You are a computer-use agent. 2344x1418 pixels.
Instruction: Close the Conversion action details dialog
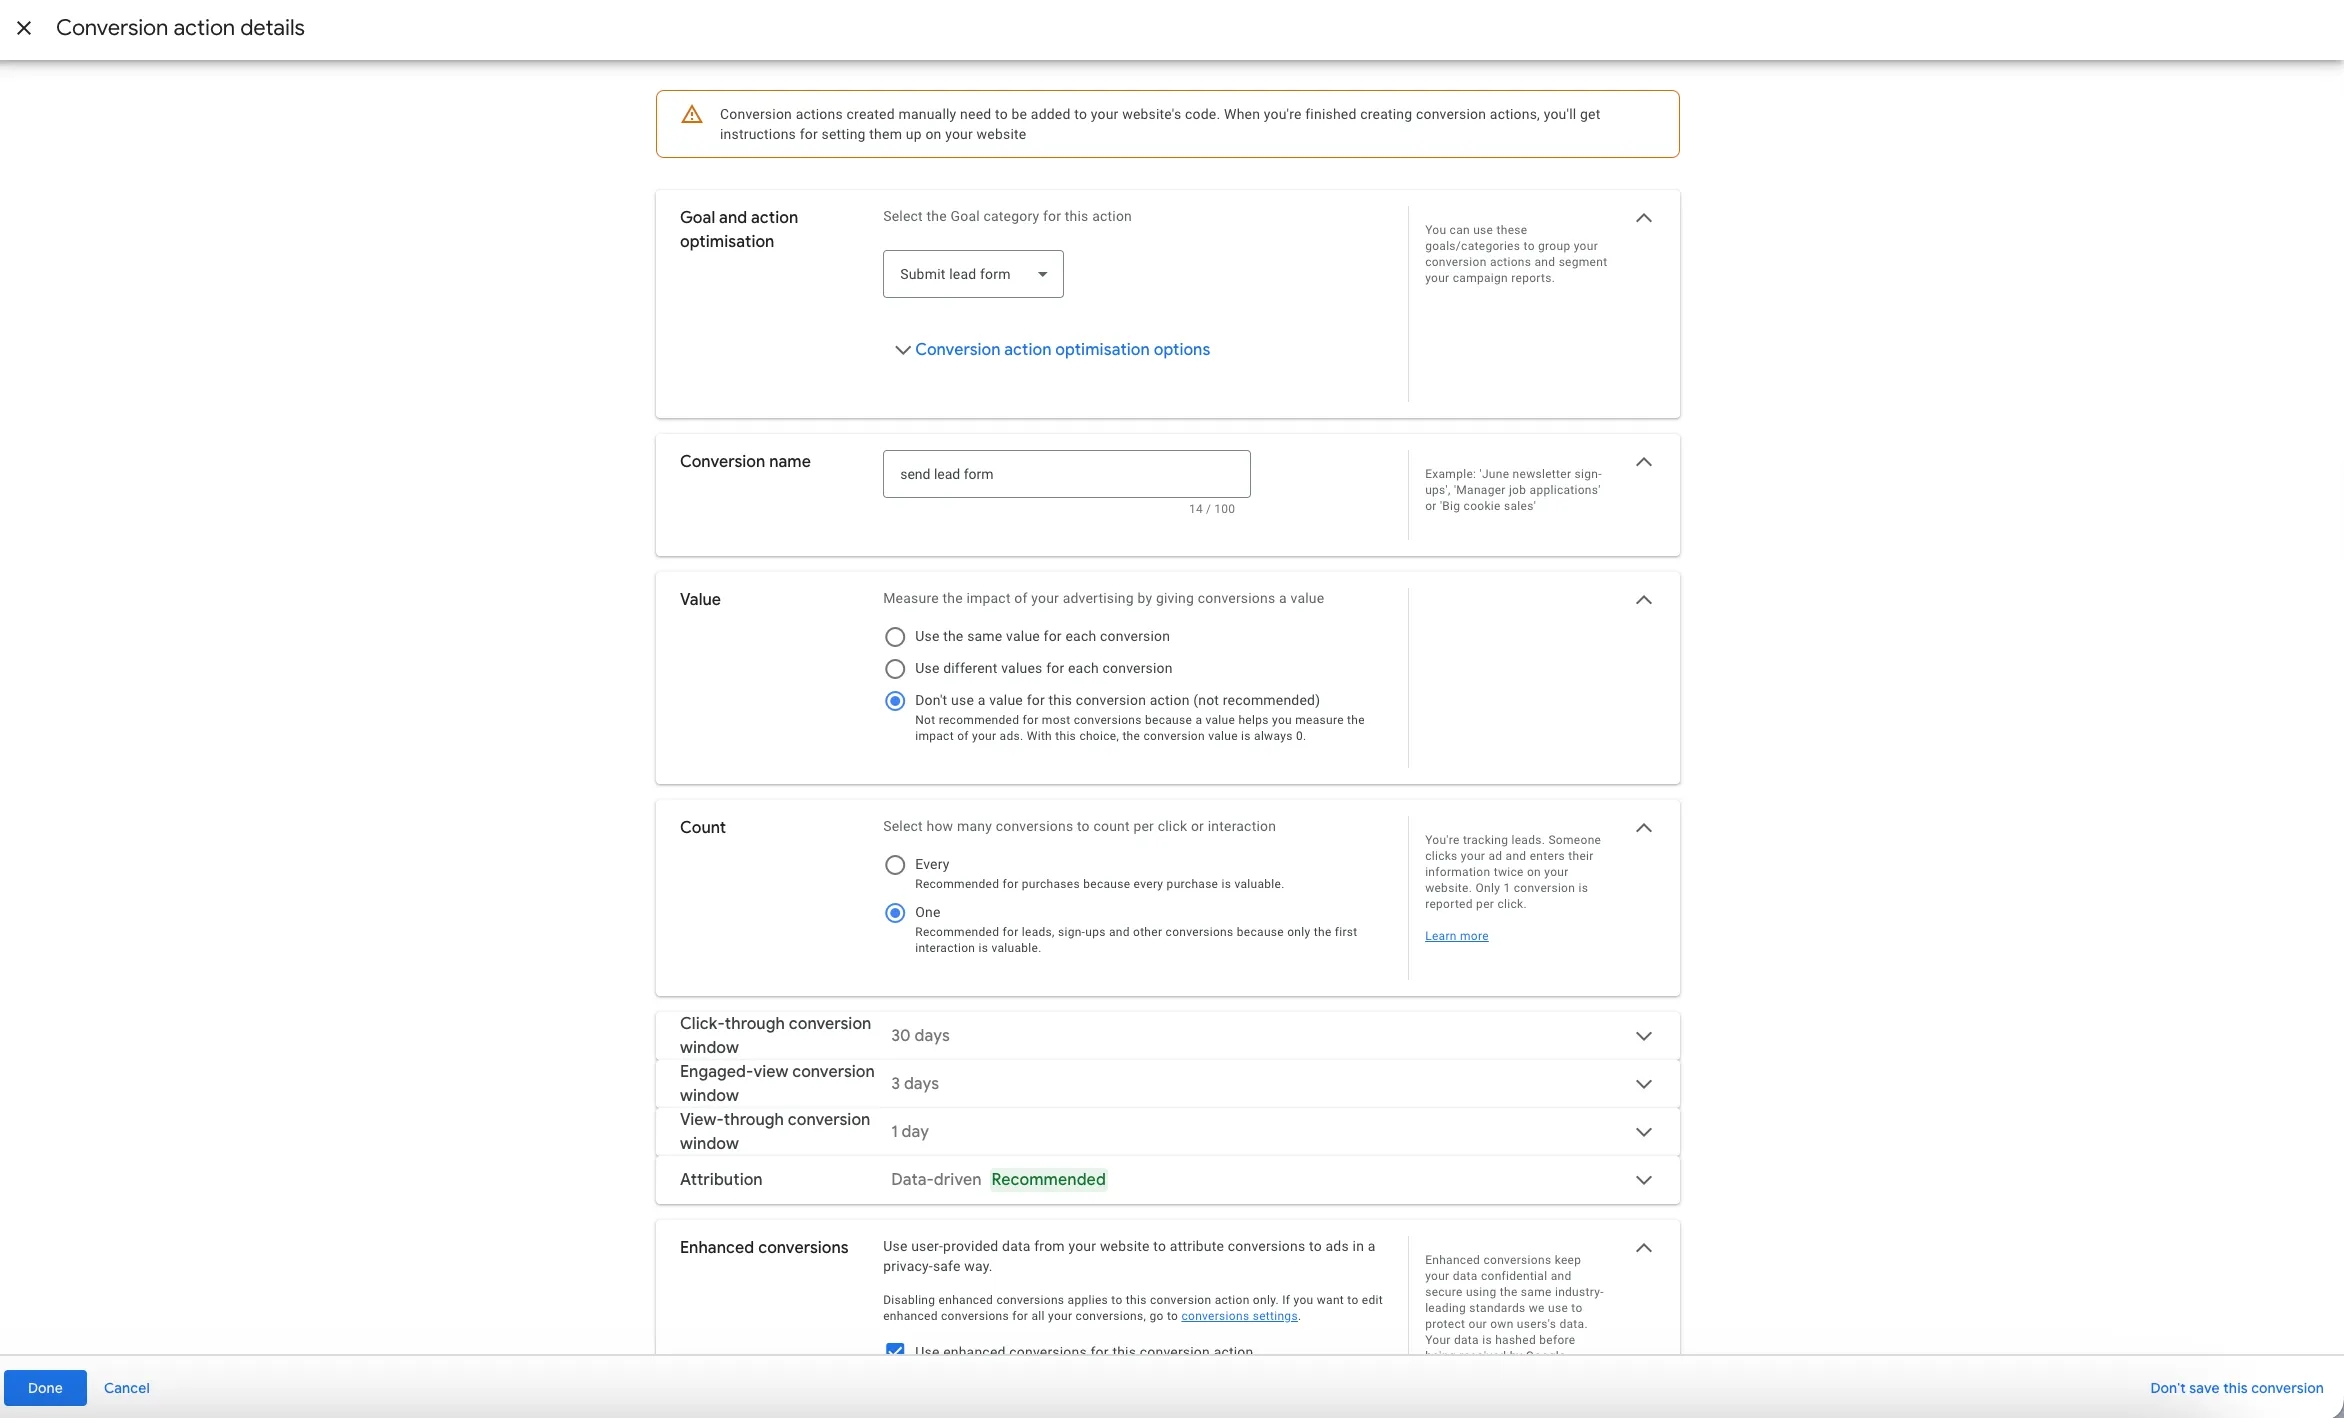tap(24, 28)
